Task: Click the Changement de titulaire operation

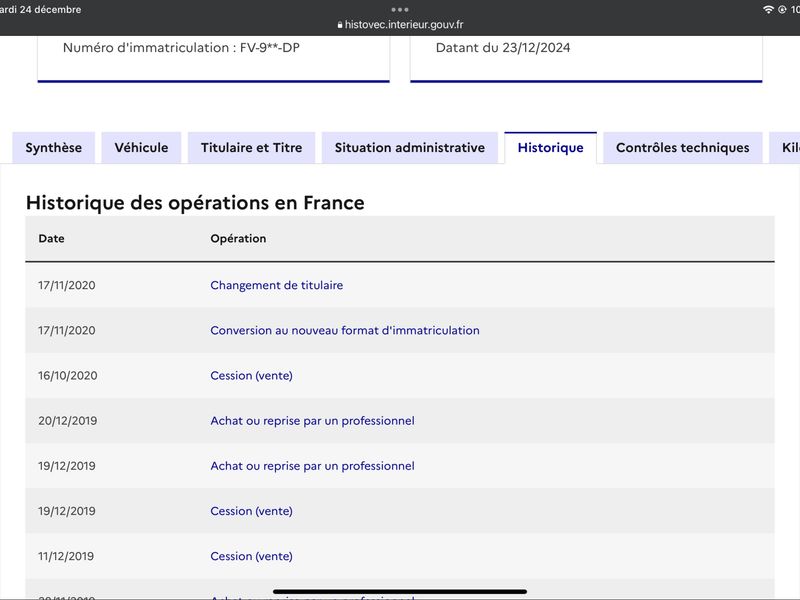Action: pos(277,285)
